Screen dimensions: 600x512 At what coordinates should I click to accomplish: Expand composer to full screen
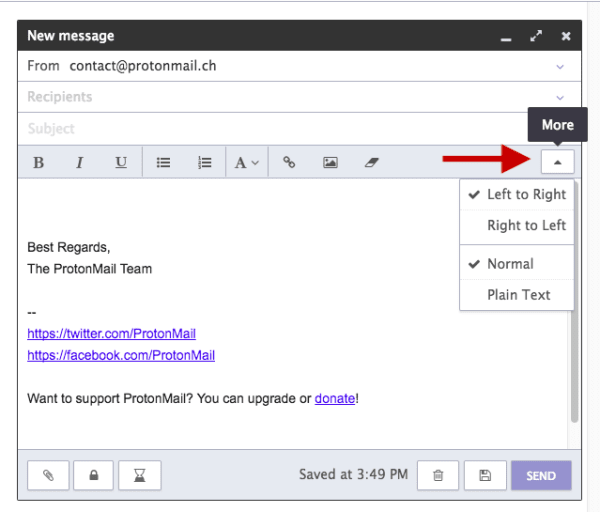pyautogui.click(x=536, y=36)
